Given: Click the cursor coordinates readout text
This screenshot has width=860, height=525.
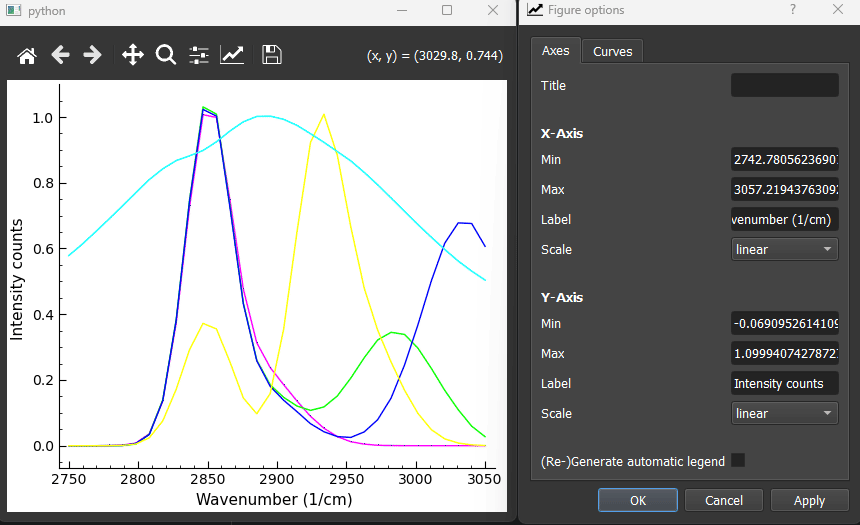Looking at the screenshot, I should tap(435, 55).
